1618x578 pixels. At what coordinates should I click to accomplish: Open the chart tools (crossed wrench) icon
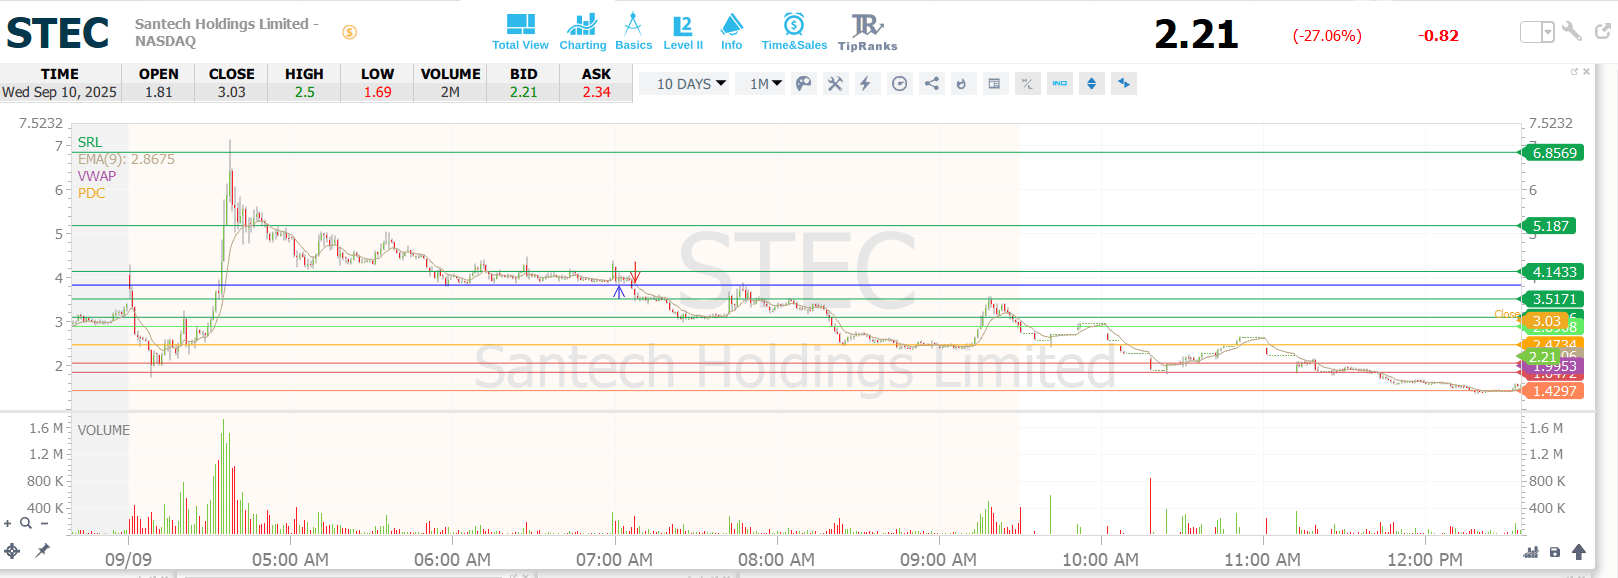coord(835,84)
